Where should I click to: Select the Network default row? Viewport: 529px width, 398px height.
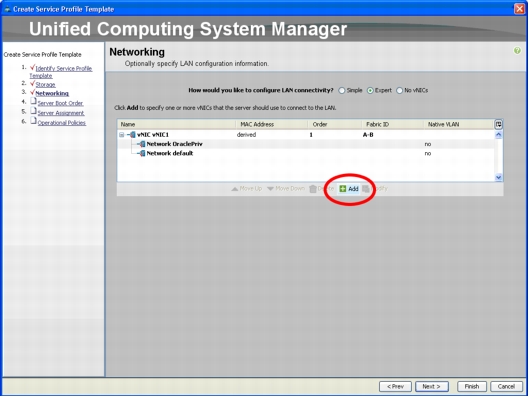306,153
